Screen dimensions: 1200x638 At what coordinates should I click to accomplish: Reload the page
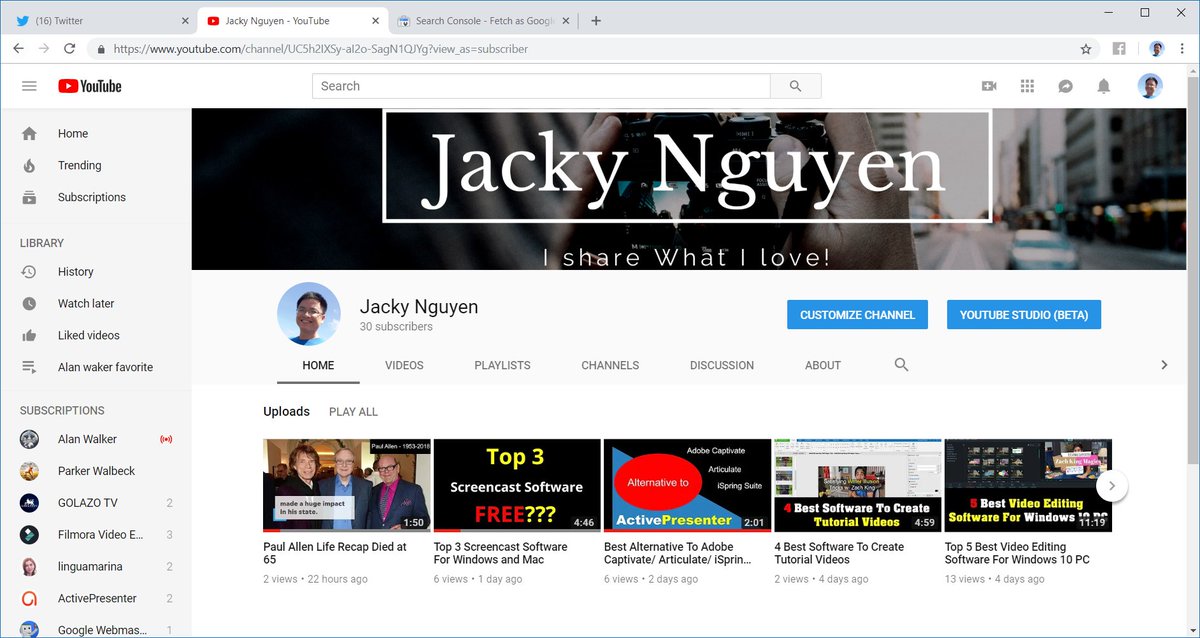click(70, 48)
